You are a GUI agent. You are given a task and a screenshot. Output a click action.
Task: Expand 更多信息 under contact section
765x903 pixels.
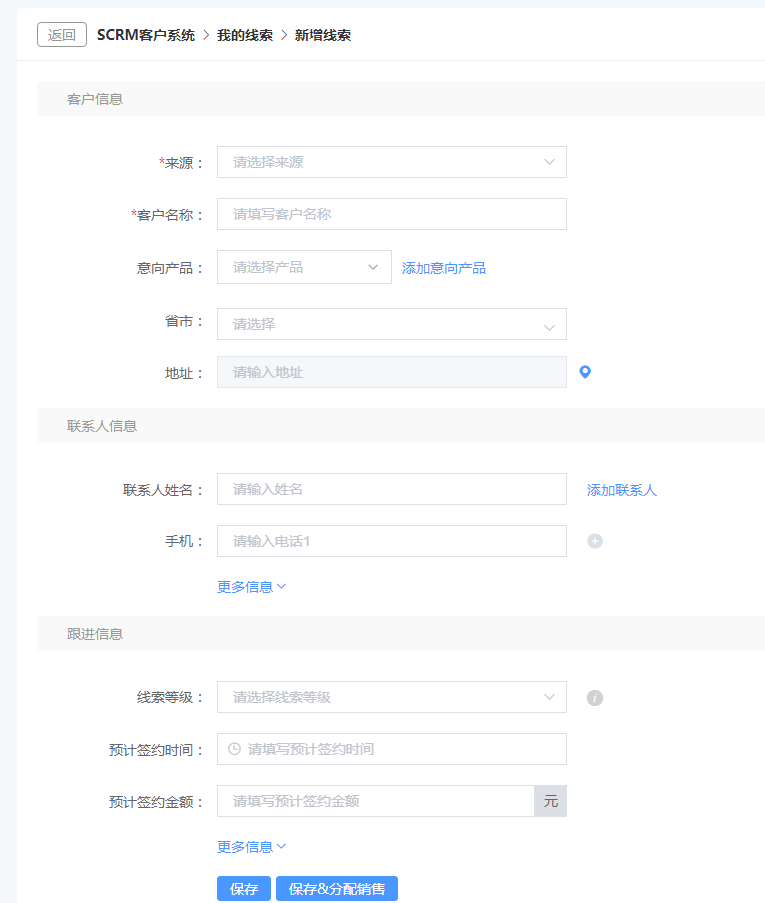coord(251,587)
